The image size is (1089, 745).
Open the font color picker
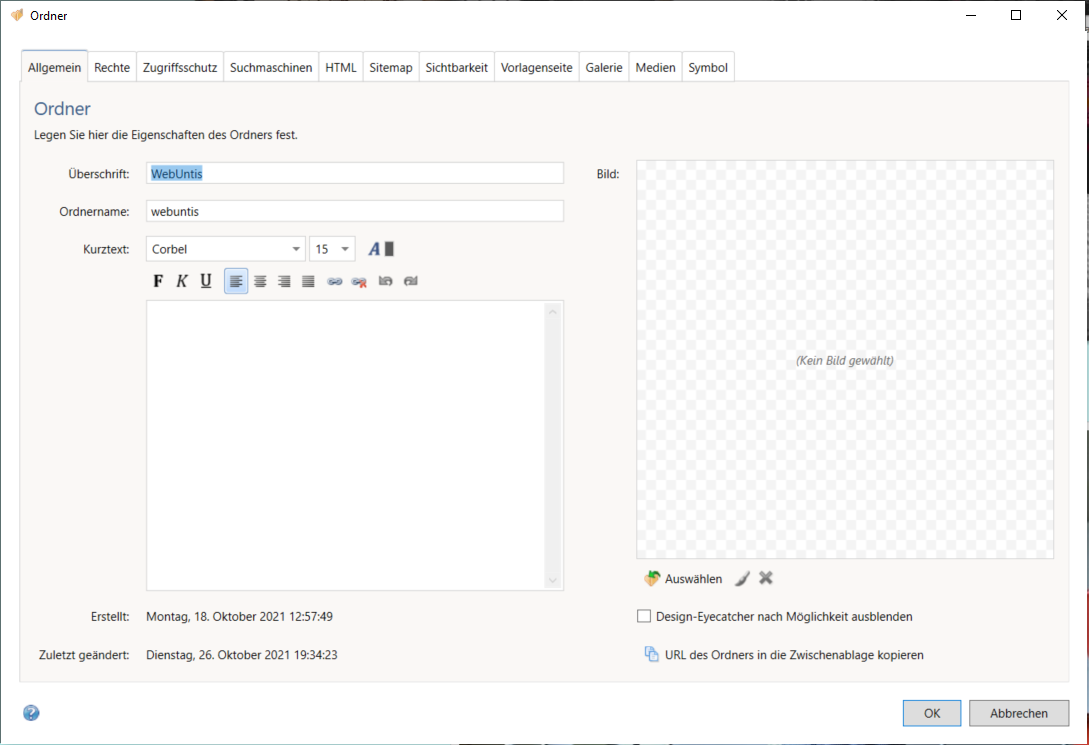click(x=381, y=249)
